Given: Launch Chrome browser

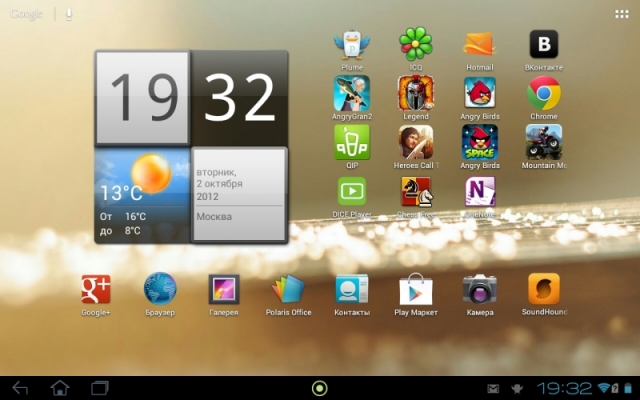Looking at the screenshot, I should pyautogui.click(x=543, y=94).
